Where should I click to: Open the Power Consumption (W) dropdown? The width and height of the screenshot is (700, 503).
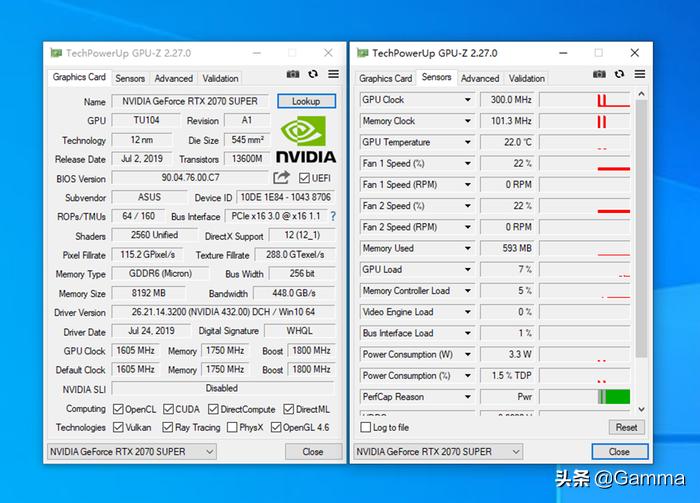pos(467,354)
